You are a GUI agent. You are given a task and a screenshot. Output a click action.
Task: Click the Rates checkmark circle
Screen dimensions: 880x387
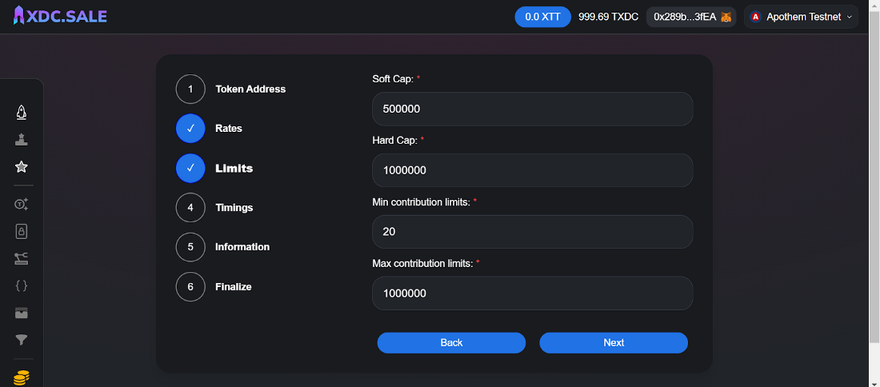(190, 128)
